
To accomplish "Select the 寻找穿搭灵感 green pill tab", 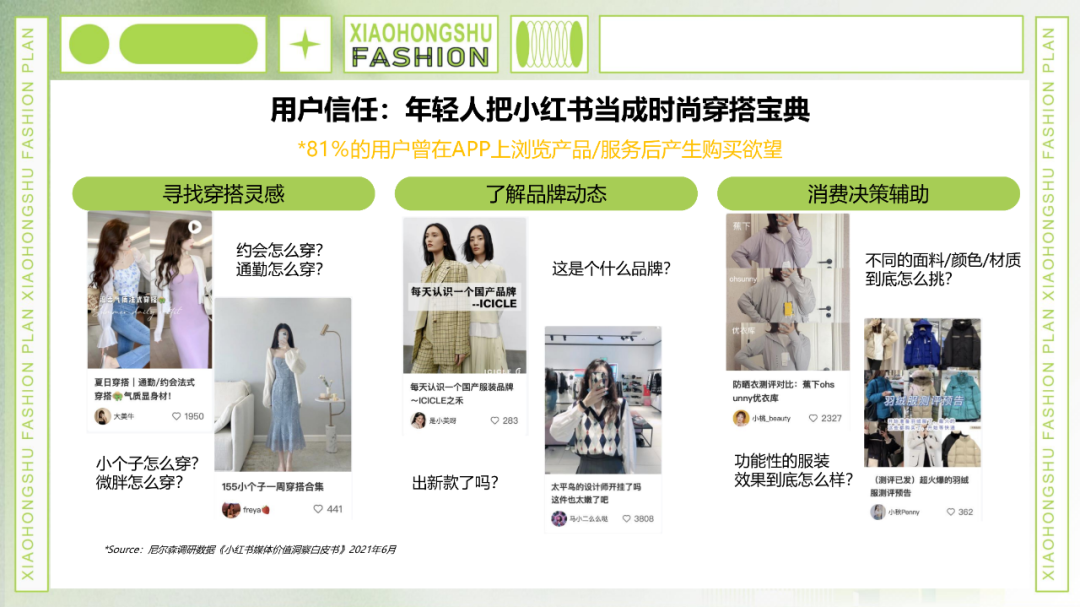I will (223, 194).
